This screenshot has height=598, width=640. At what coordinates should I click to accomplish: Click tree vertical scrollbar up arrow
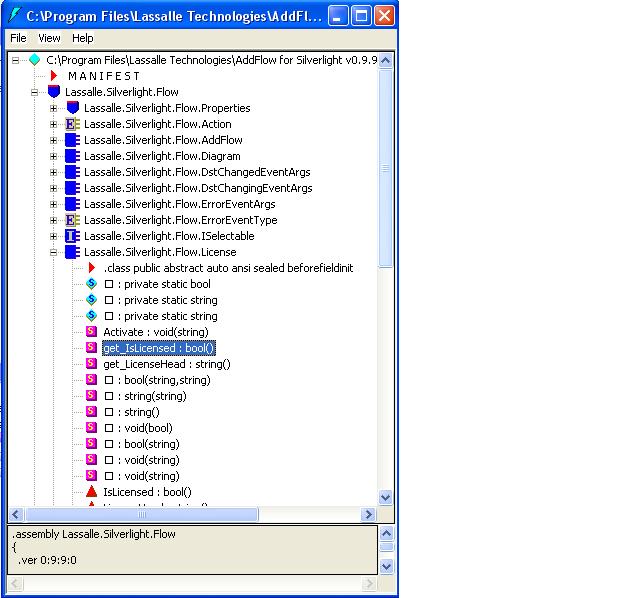point(386,61)
